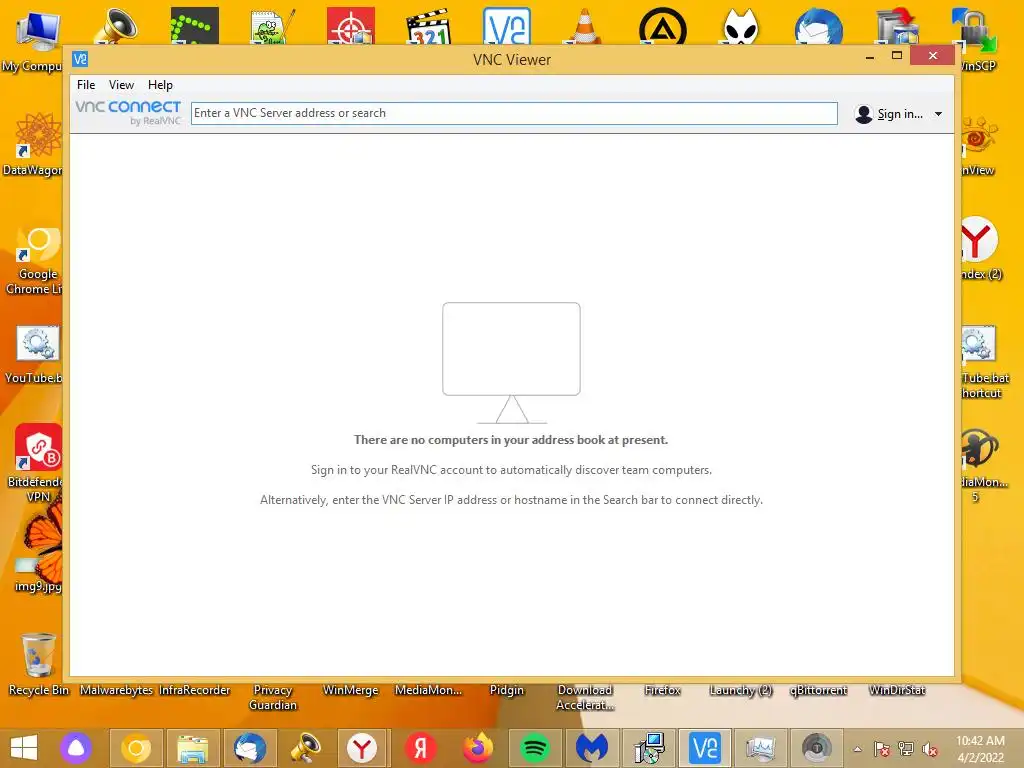Focus the VNC Server address search field
The image size is (1024, 768).
(x=514, y=113)
